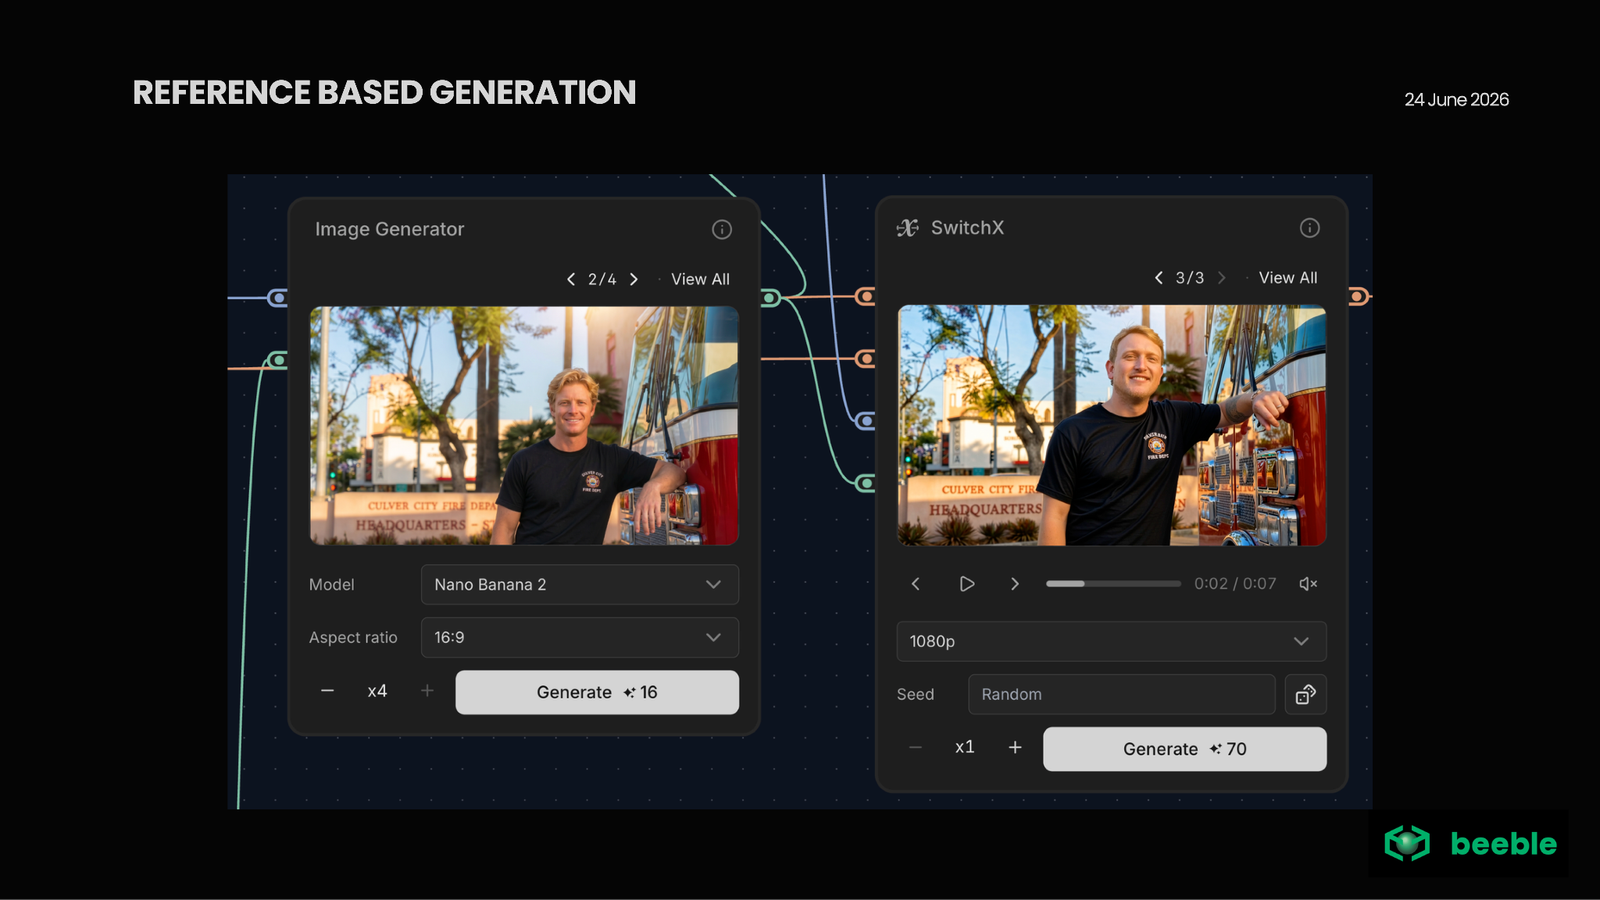Open SwitchX info icon
The width and height of the screenshot is (1600, 900).
pyautogui.click(x=1310, y=228)
